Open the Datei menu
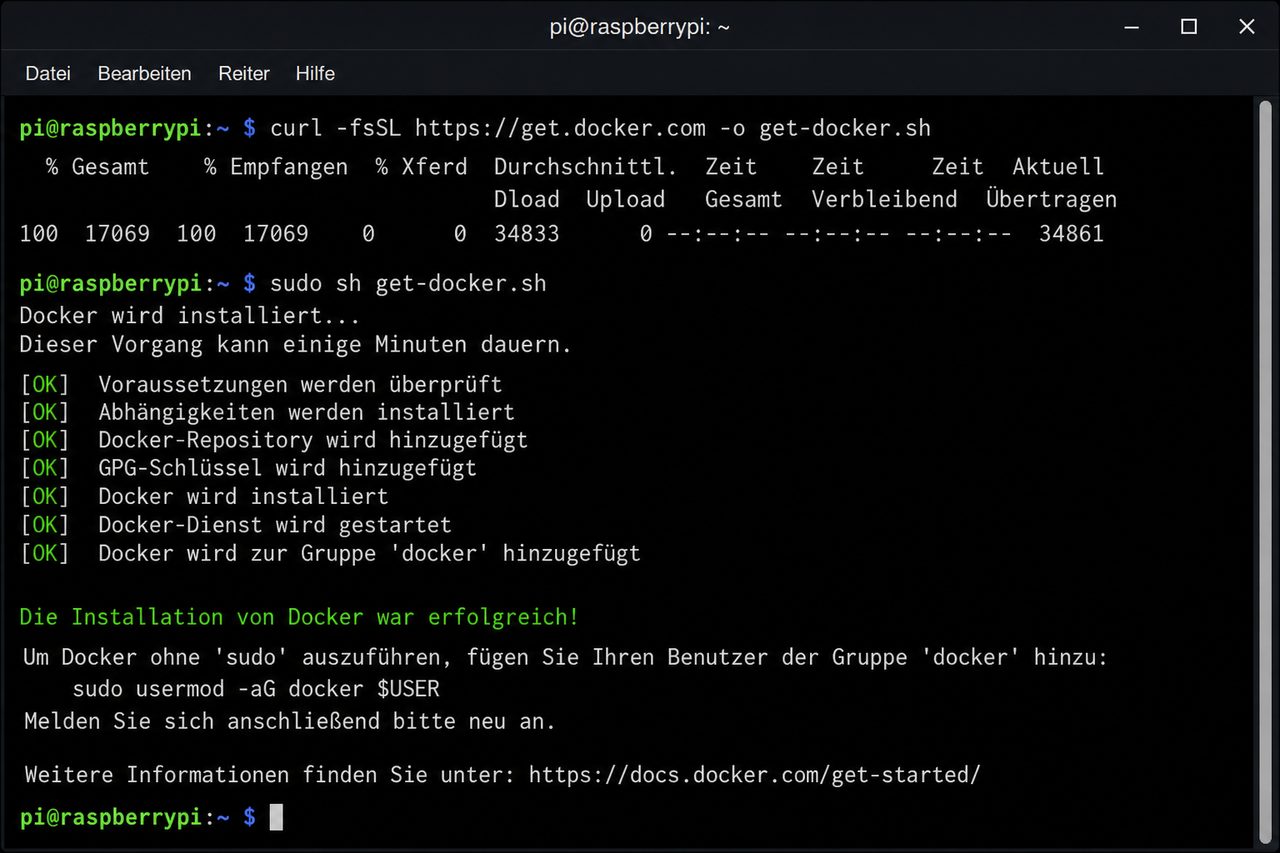 48,73
